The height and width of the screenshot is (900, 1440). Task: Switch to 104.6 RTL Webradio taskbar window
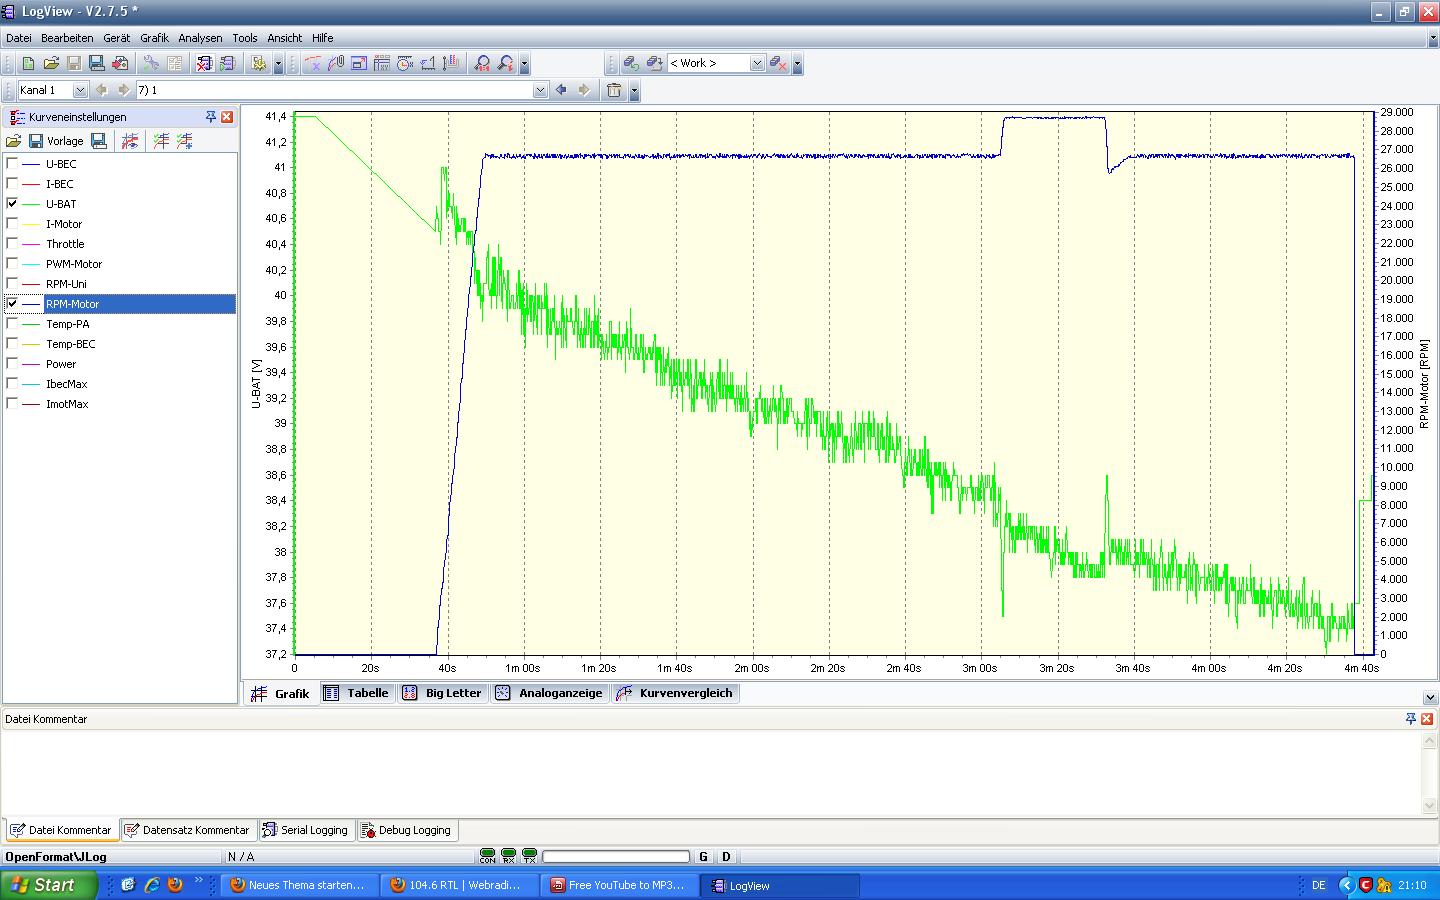(460, 885)
